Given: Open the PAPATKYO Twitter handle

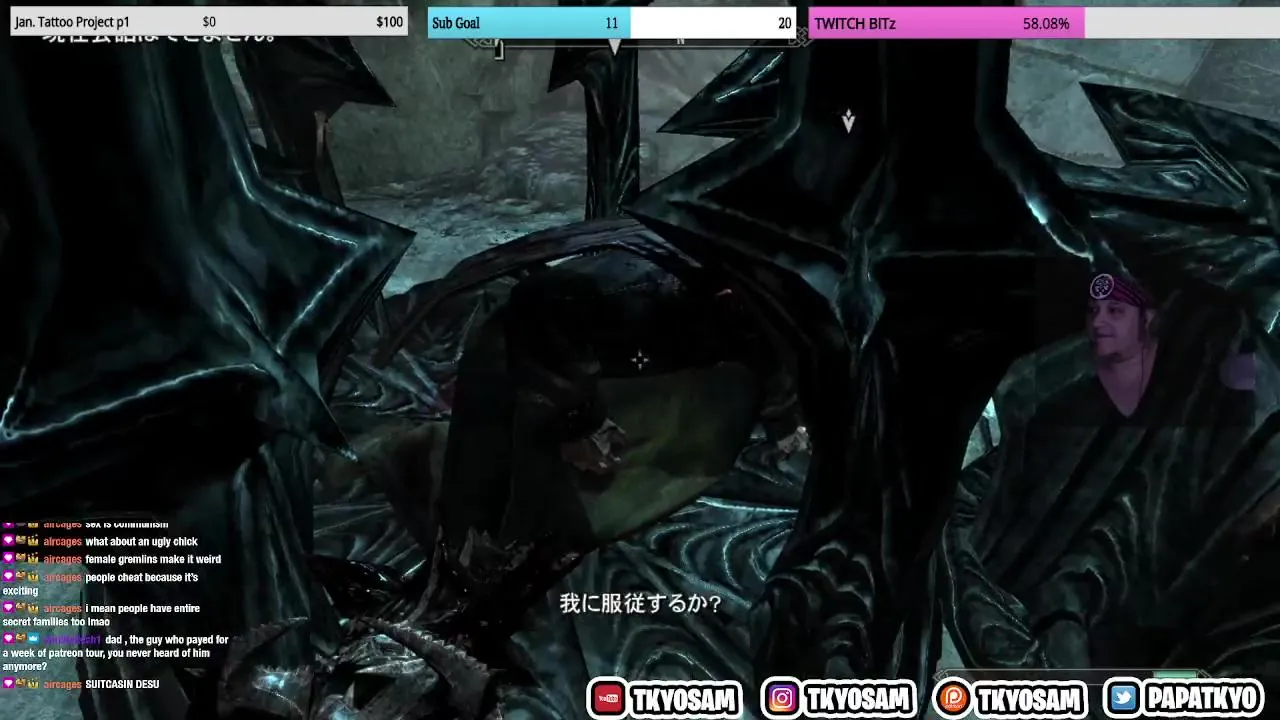Looking at the screenshot, I should tap(1202, 699).
